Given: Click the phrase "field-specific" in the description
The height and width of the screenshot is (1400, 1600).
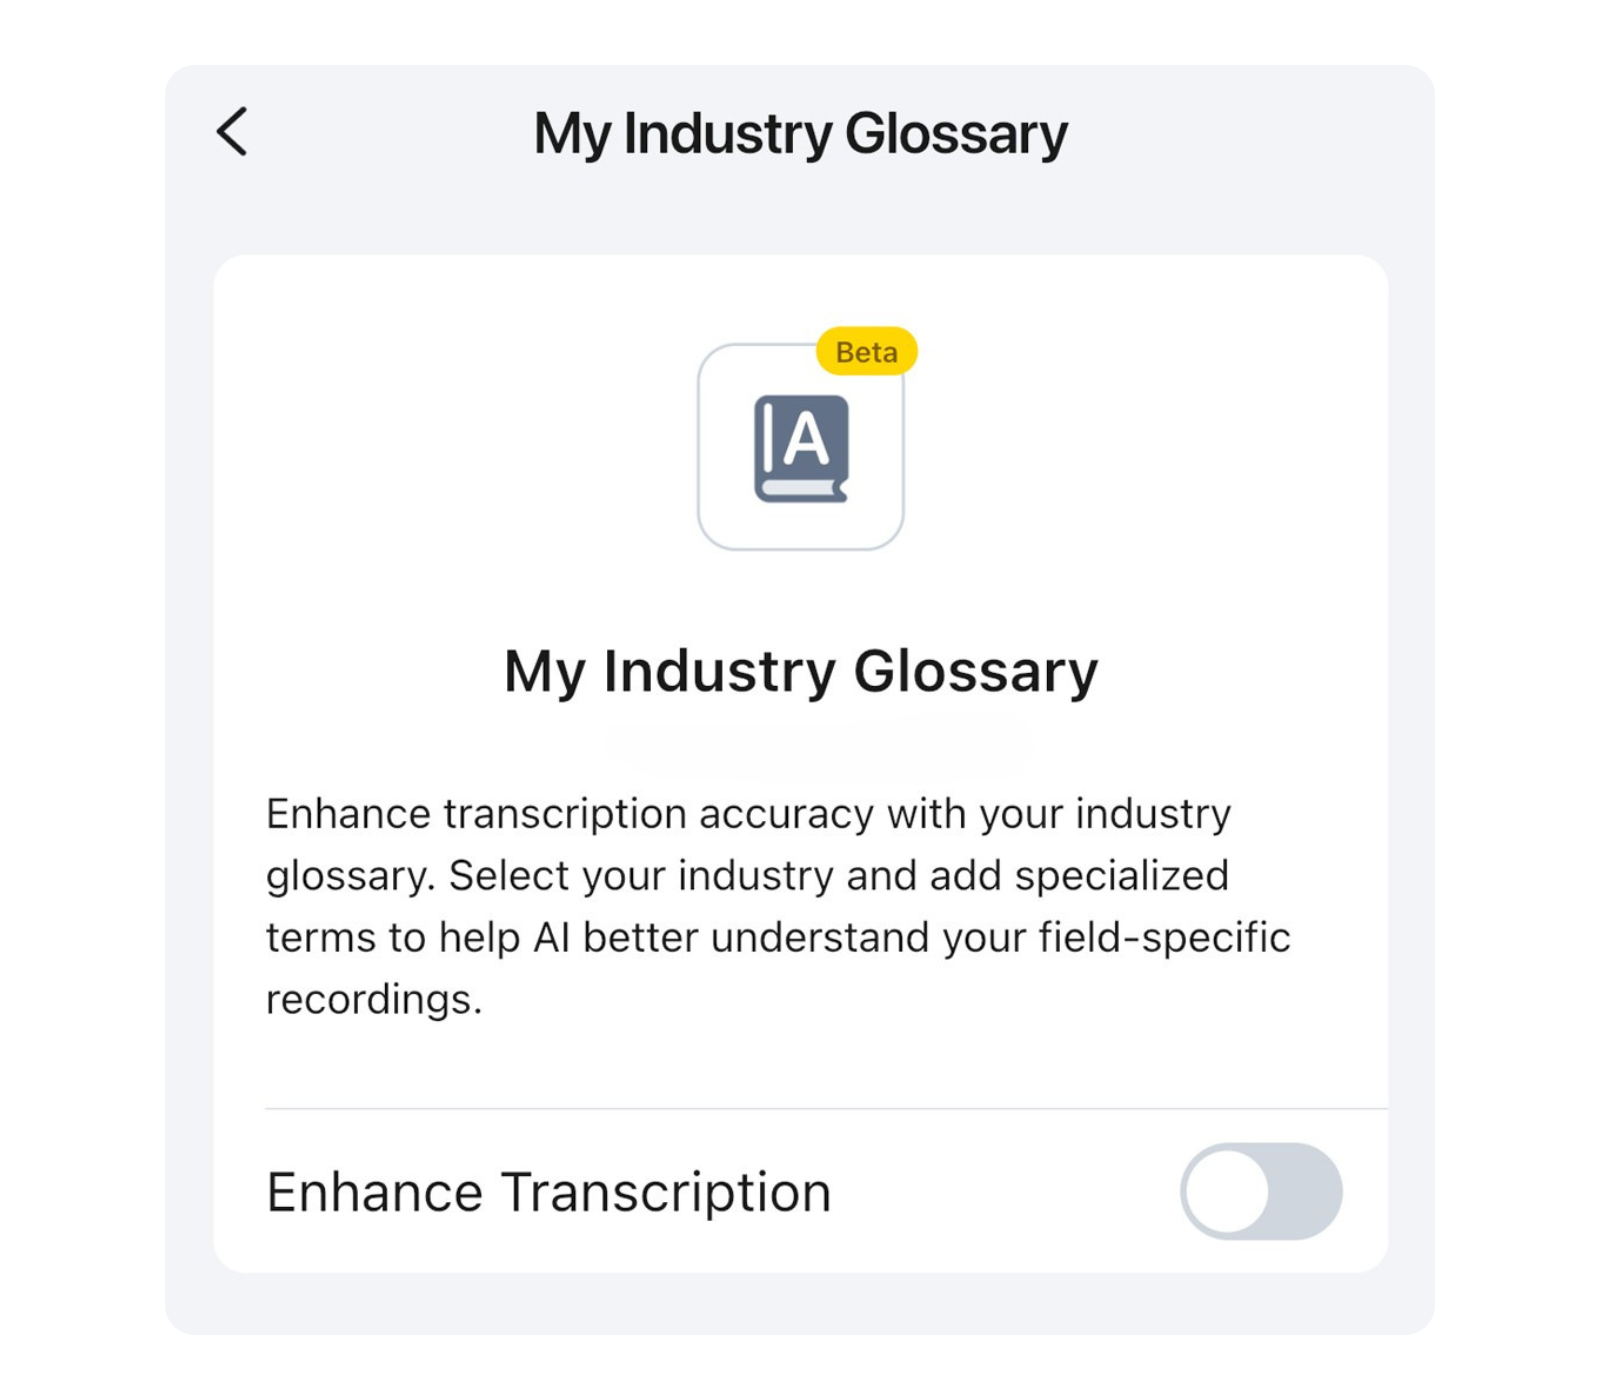Looking at the screenshot, I should click(1164, 938).
